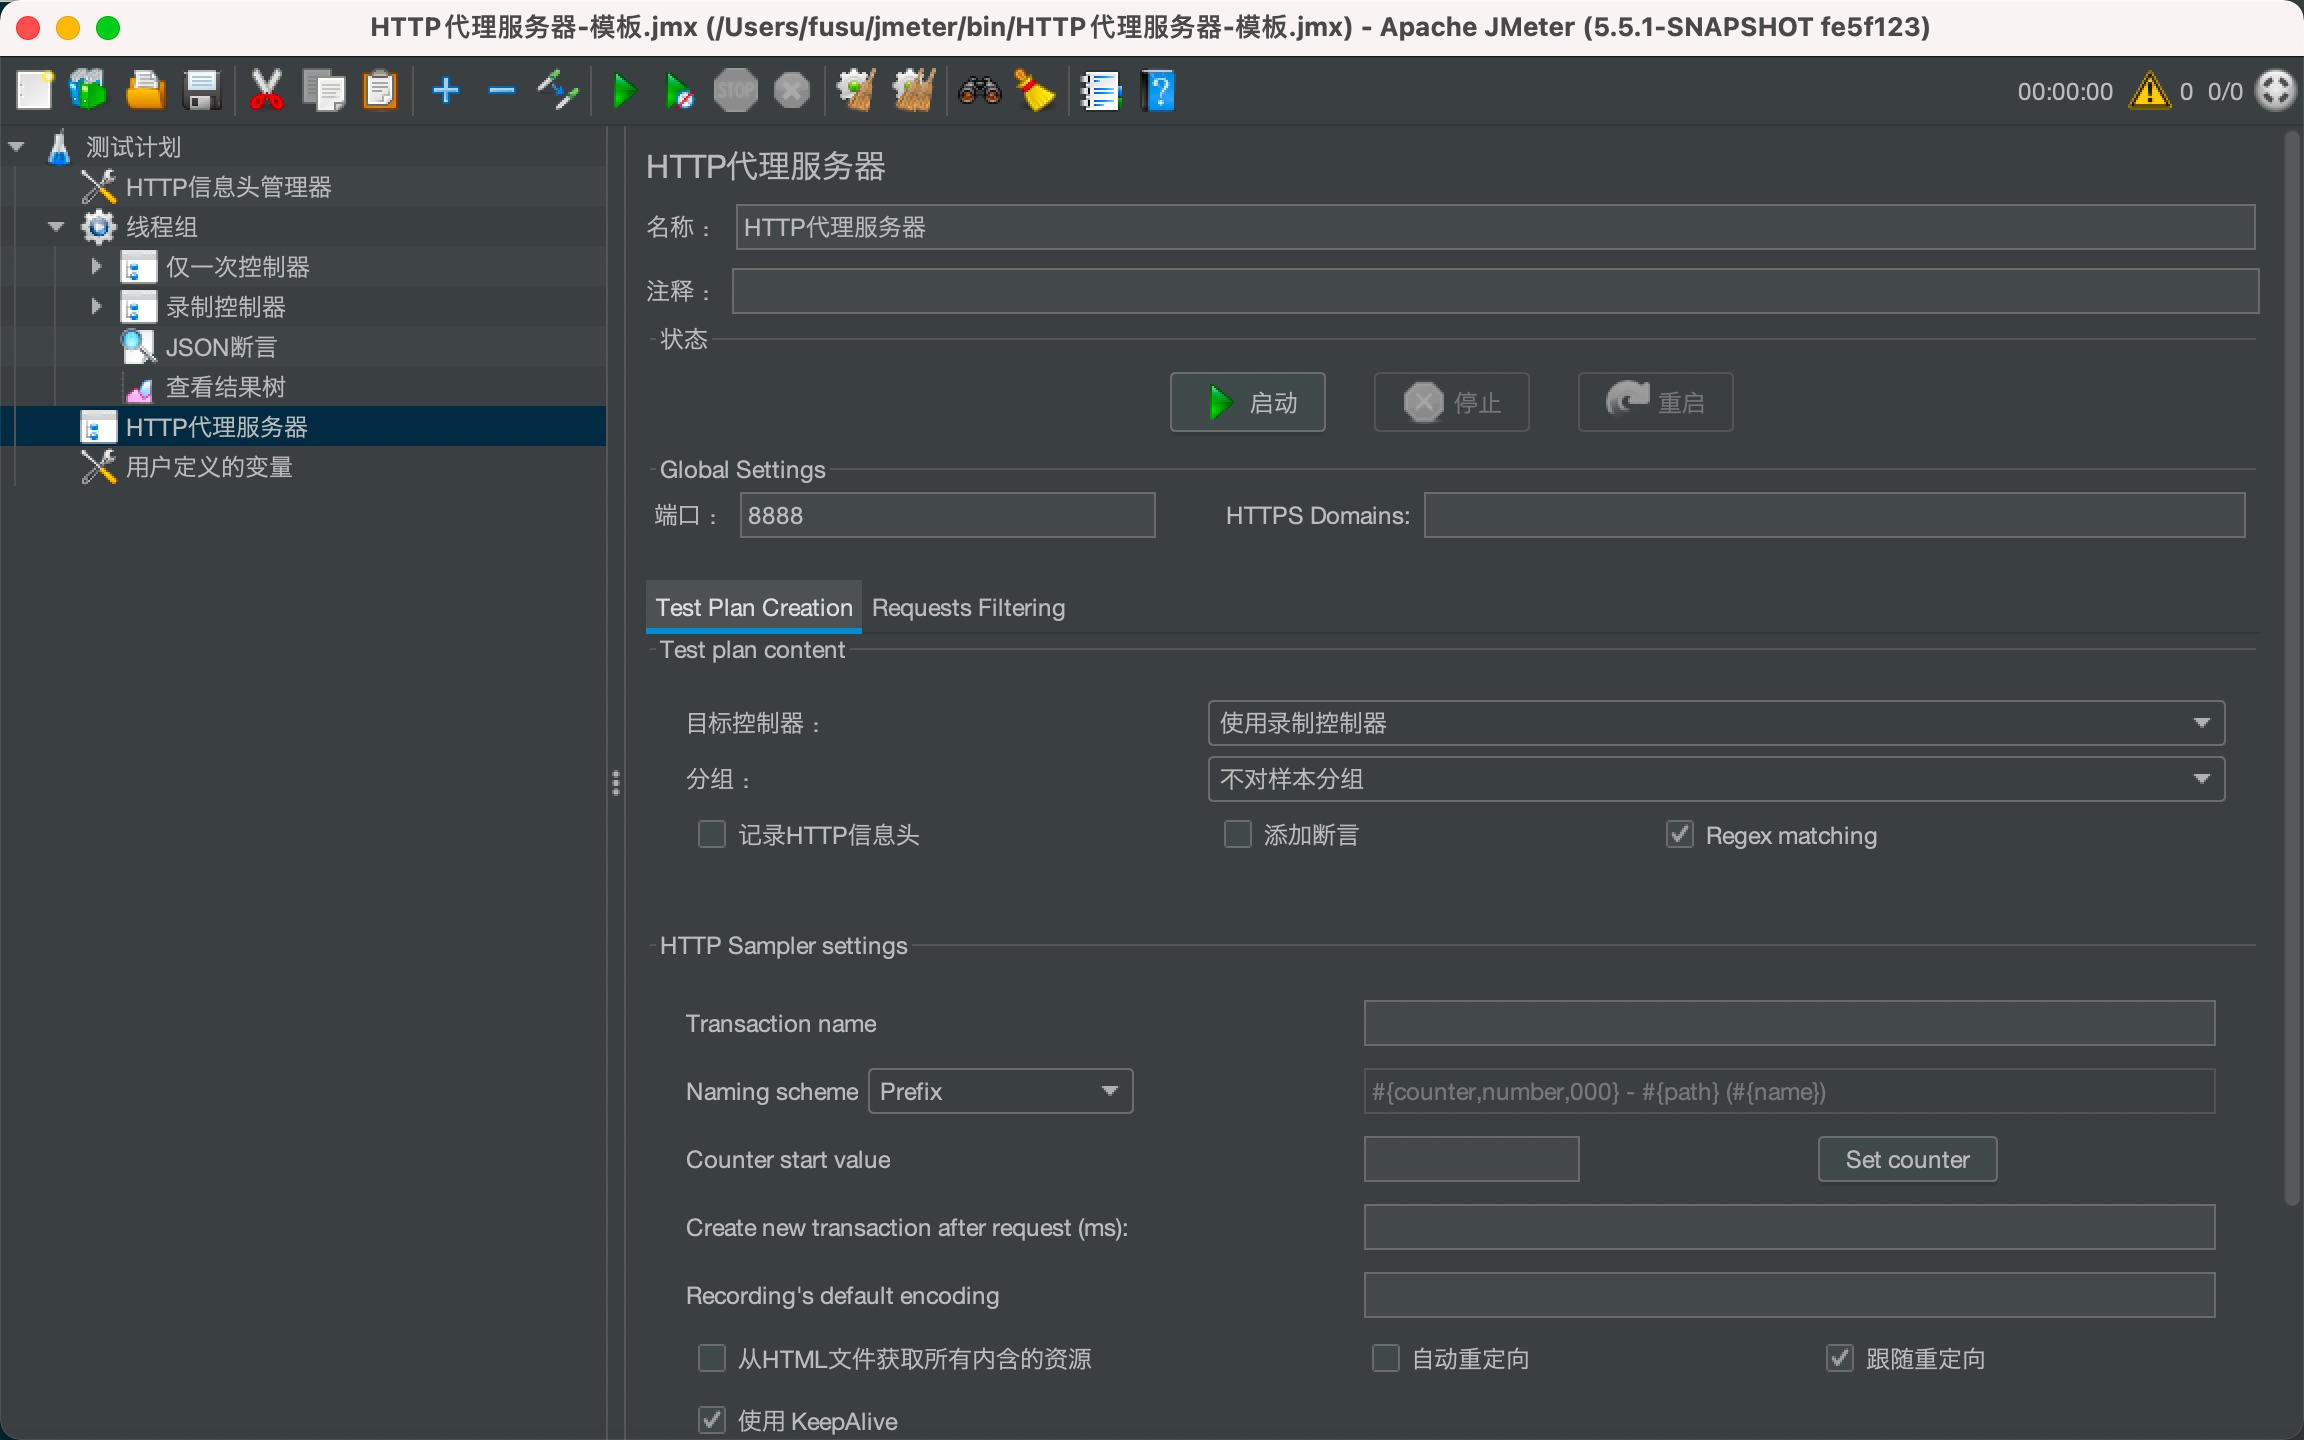Click the Clear All broom-gear icon
The width and height of the screenshot is (2304, 1440).
tap(913, 91)
